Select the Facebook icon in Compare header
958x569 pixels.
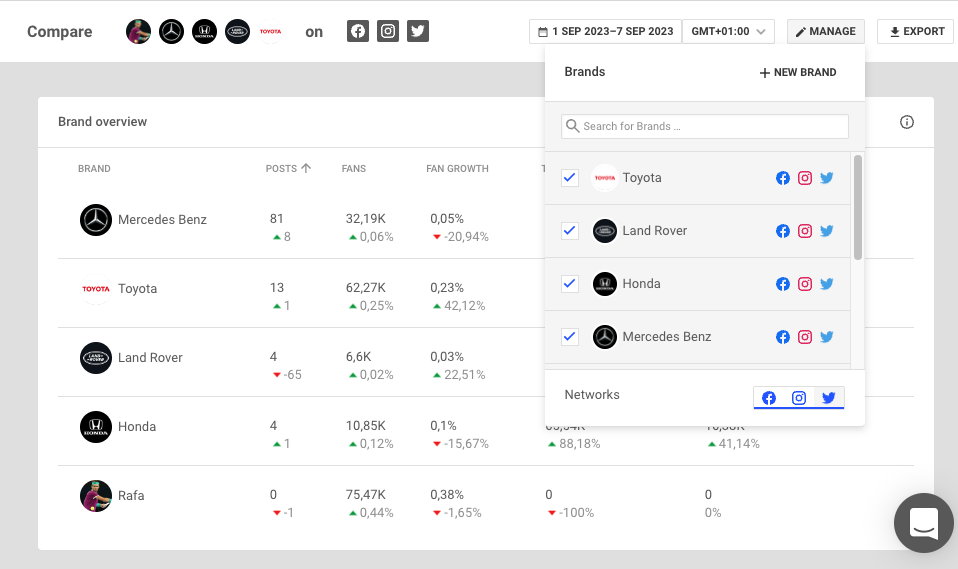tap(358, 31)
